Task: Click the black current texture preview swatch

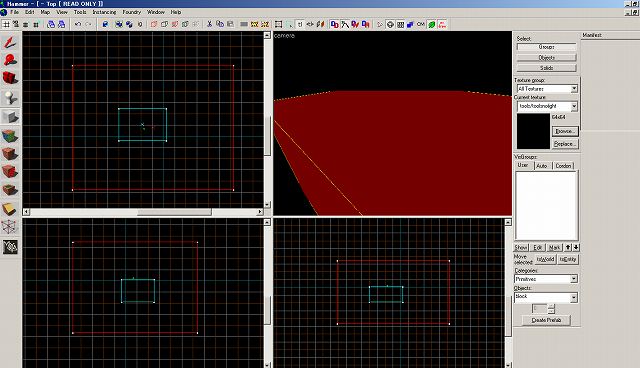Action: click(x=533, y=131)
